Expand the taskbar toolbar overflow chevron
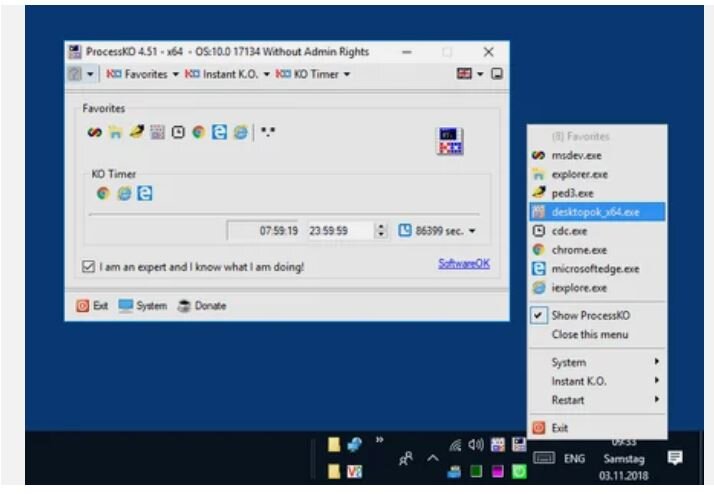Viewport: 714px width, 494px height. pyautogui.click(x=379, y=440)
